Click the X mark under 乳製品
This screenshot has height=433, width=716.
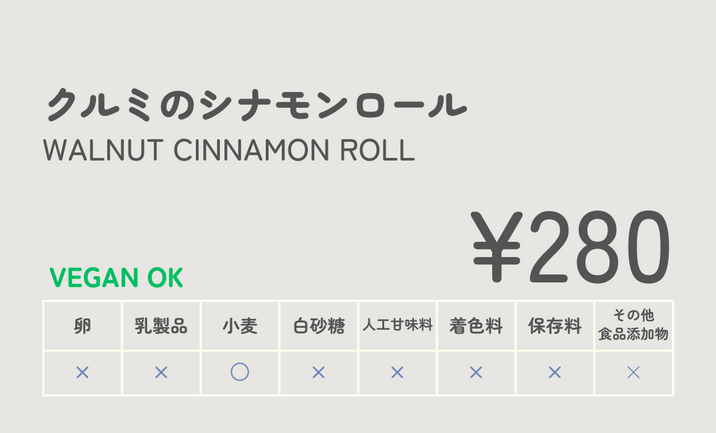pyautogui.click(x=161, y=373)
